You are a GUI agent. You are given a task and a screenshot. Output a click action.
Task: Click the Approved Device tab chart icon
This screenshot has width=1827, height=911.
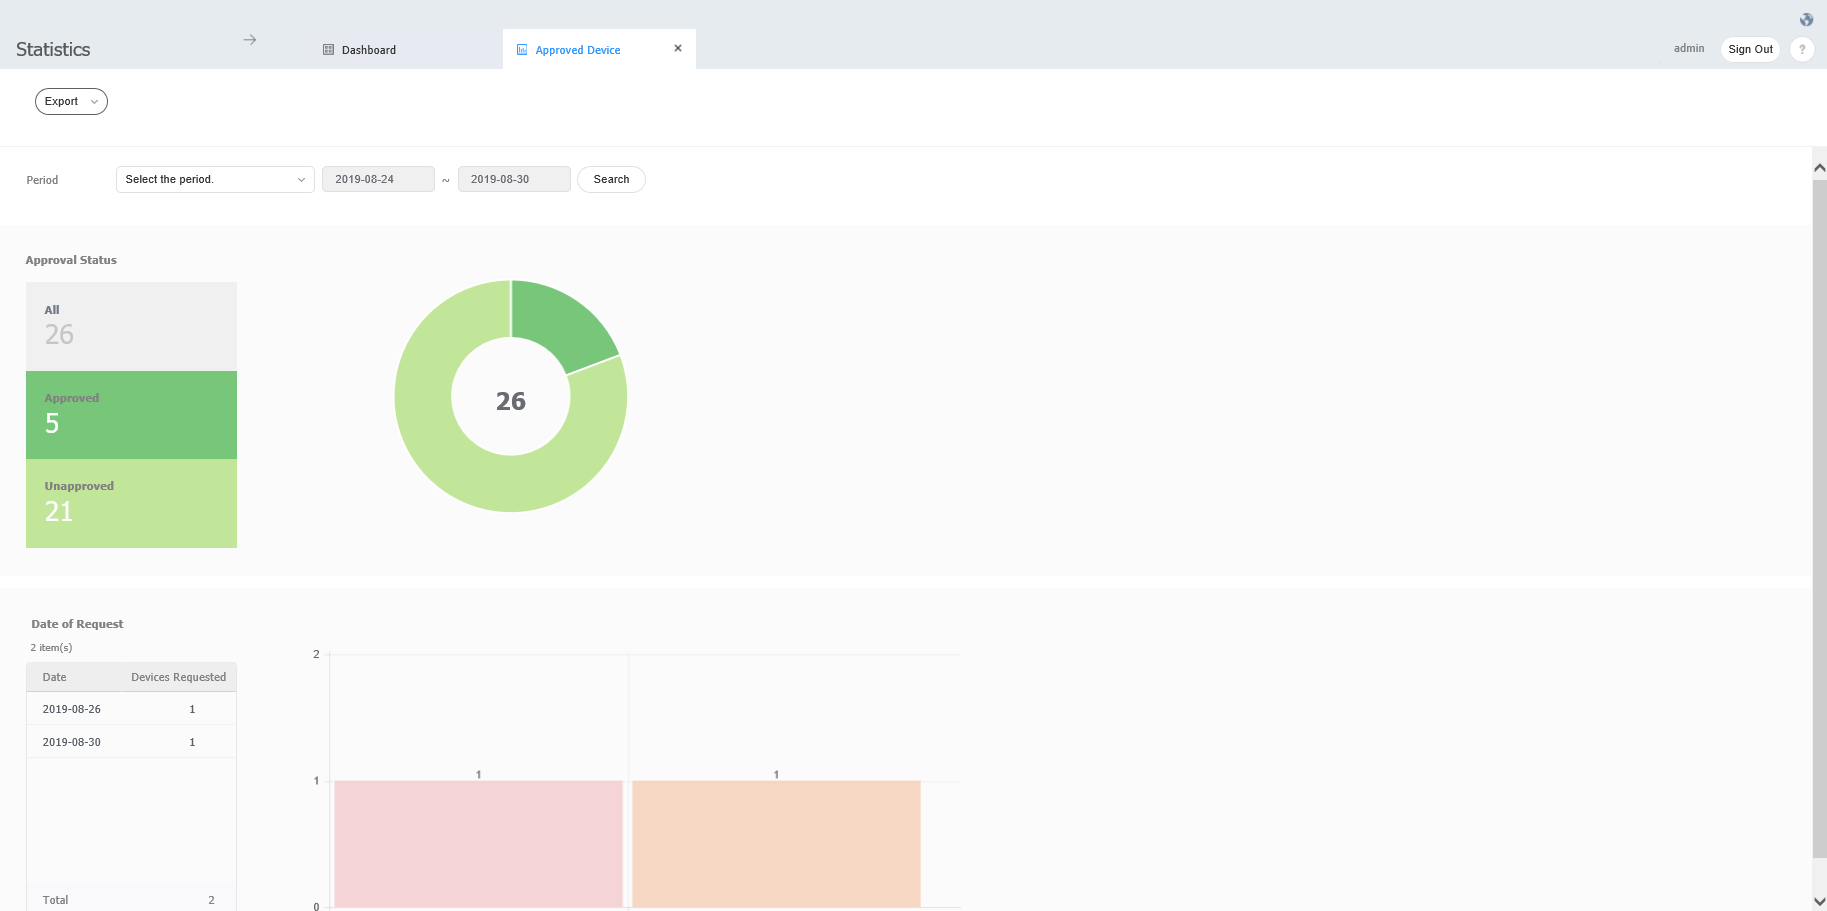click(x=522, y=50)
